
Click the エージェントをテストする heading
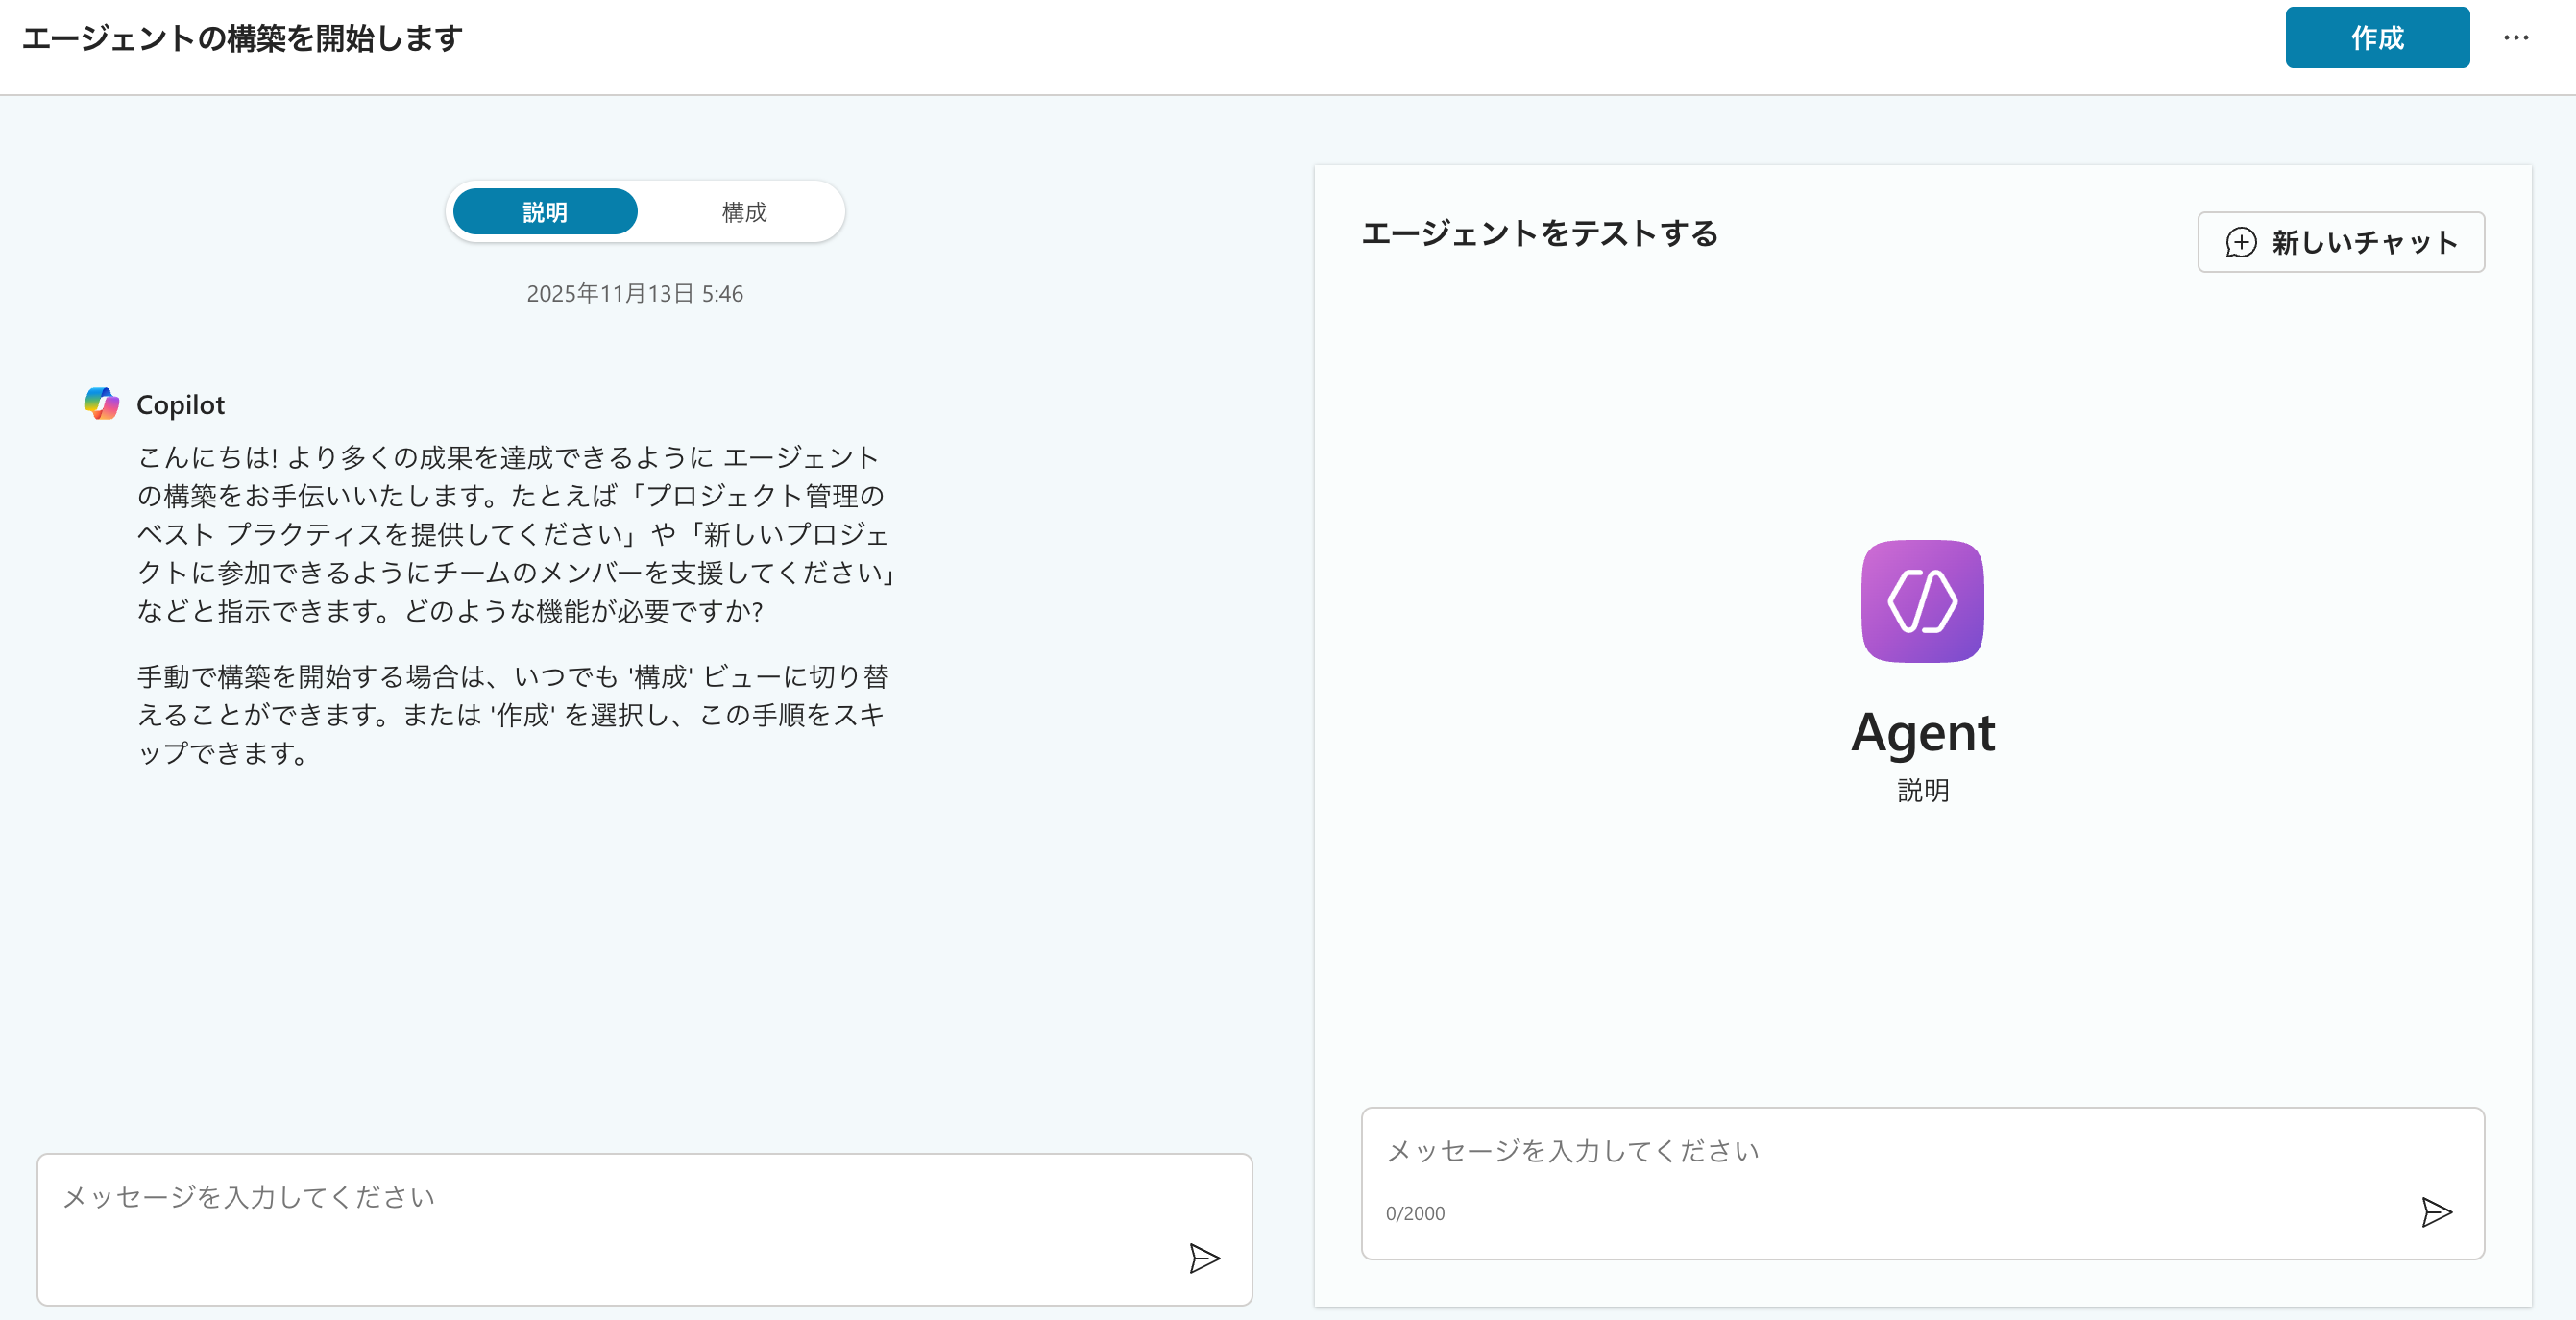(x=1540, y=234)
